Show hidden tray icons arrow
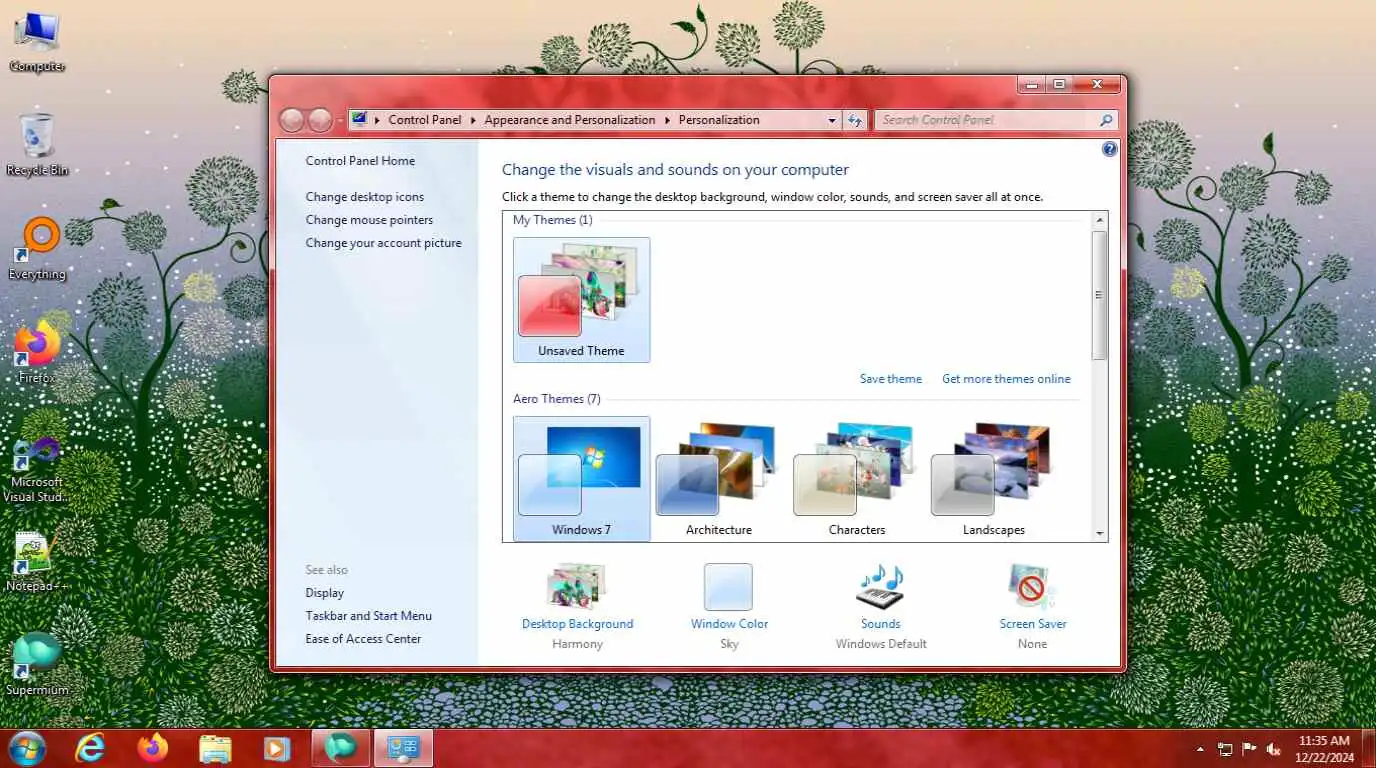Image resolution: width=1376 pixels, height=768 pixels. click(1200, 749)
